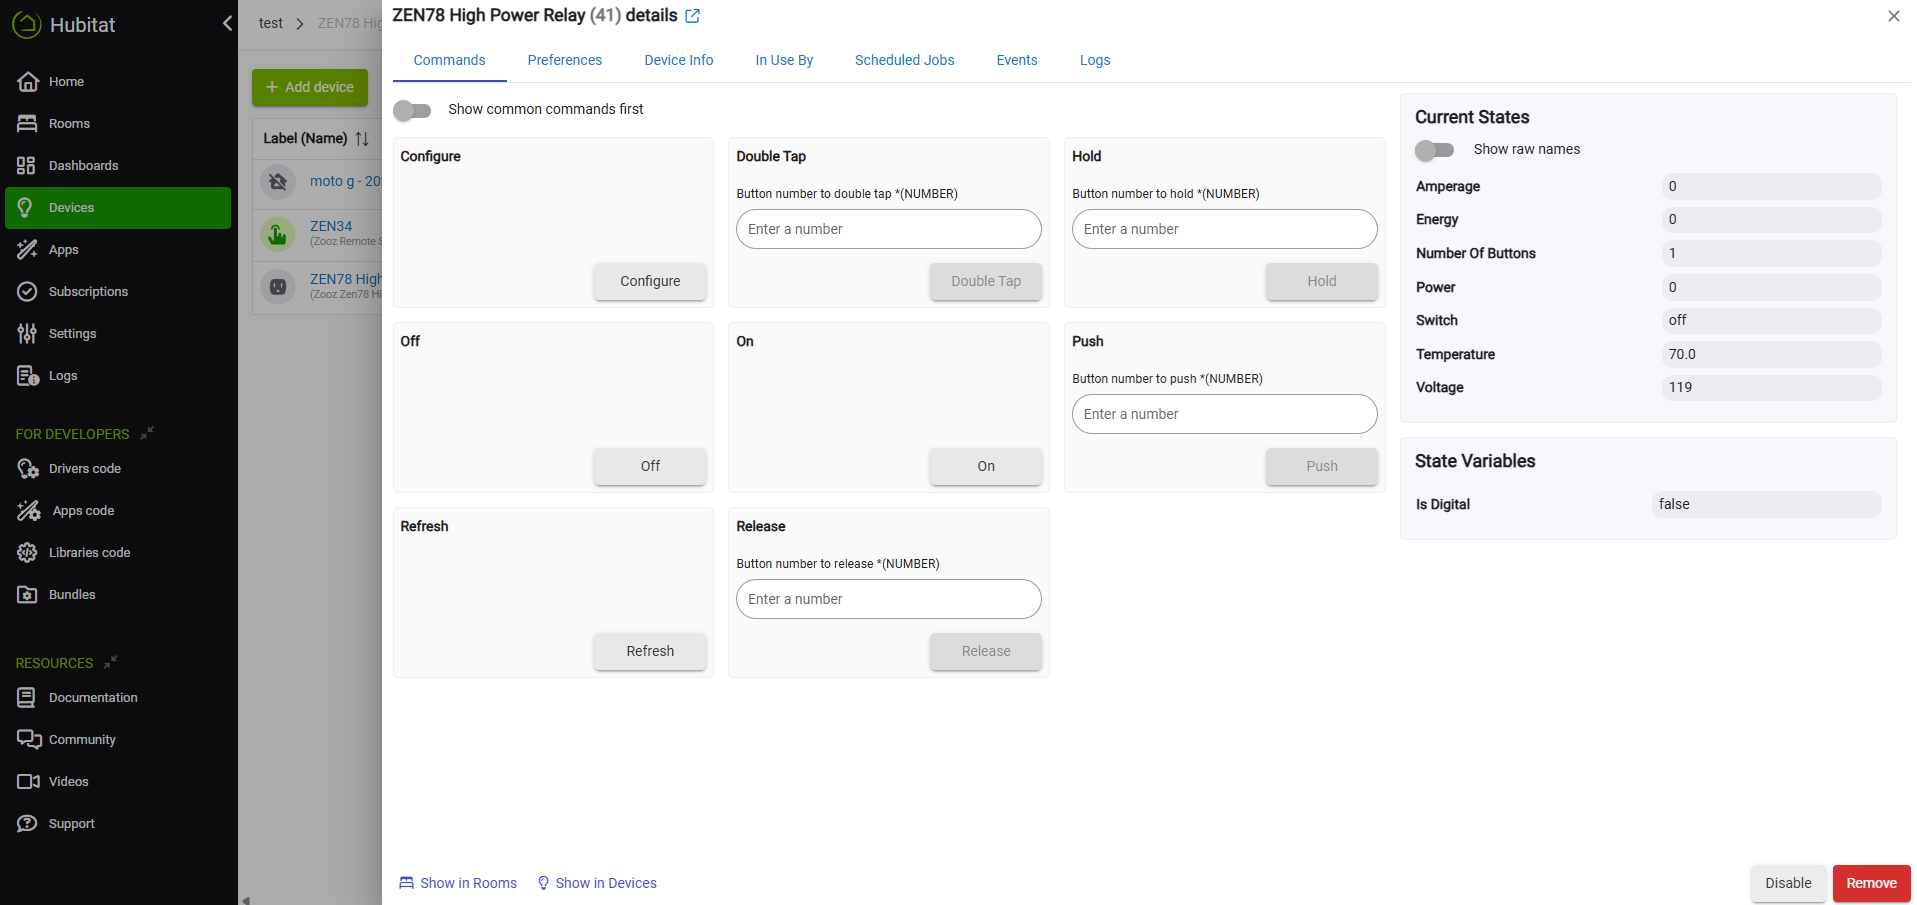Sort devices by Label (Name) arrows
Image resolution: width=1917 pixels, height=905 pixels.
[362, 139]
